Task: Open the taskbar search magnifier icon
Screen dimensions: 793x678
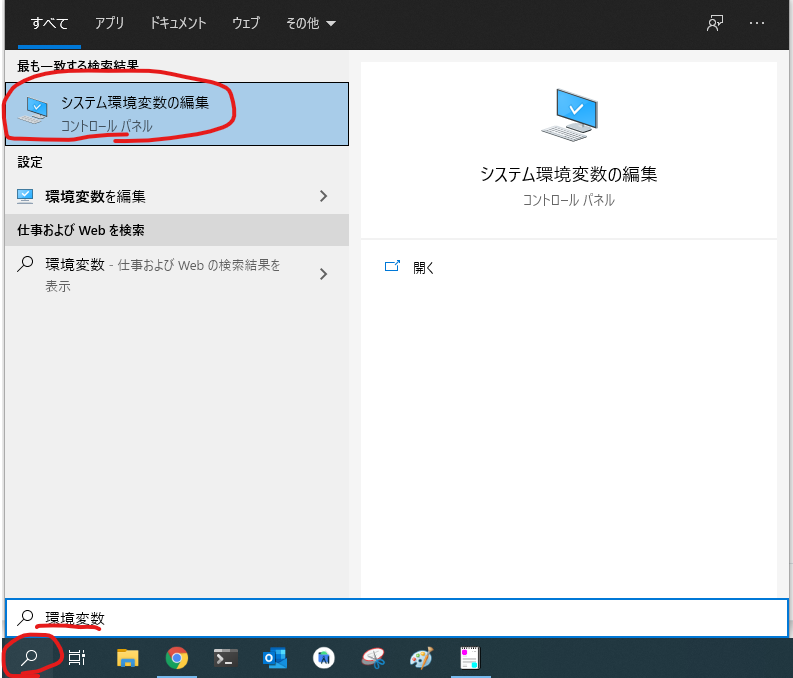Action: click(x=29, y=657)
